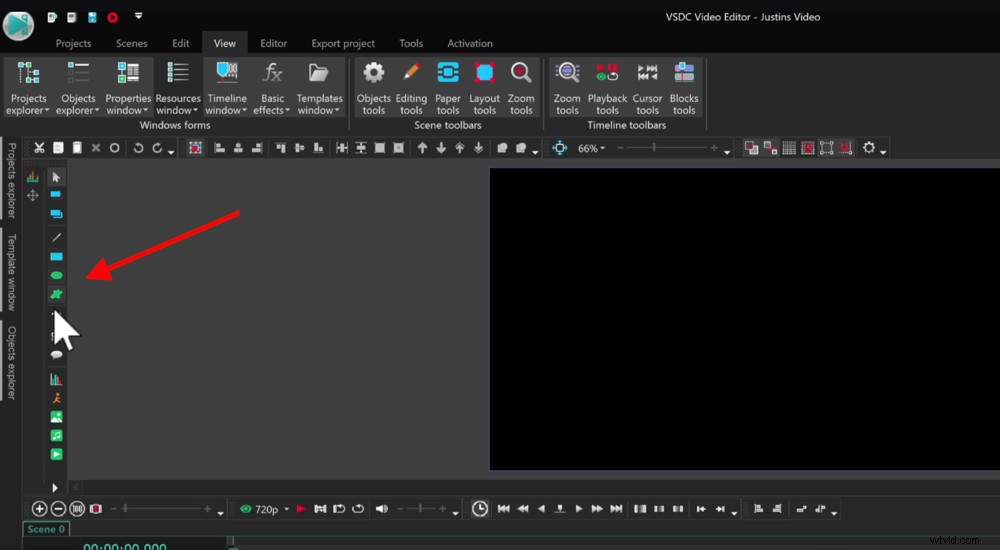
Task: Add a Tooltip speech bubble object
Action: [56, 355]
